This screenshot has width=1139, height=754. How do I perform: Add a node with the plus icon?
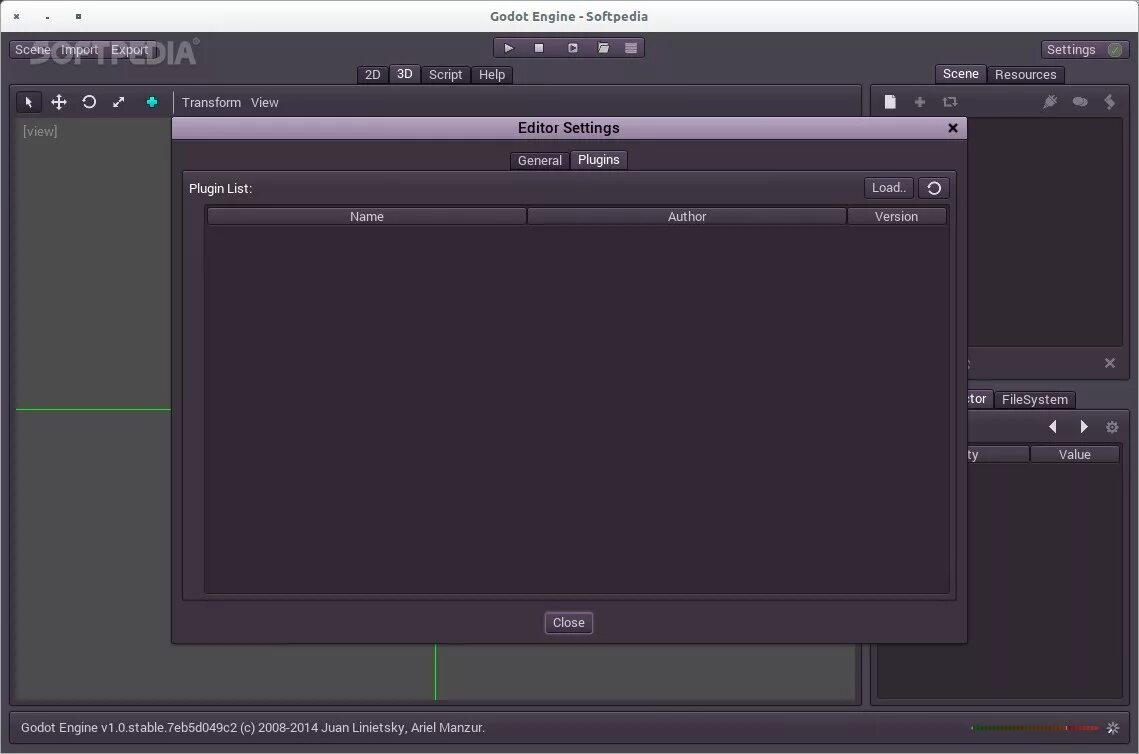[920, 102]
